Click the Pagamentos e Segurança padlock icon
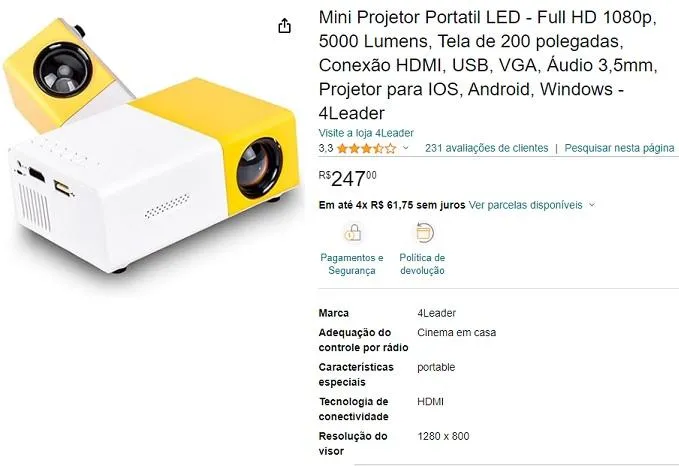This screenshot has width=679, height=466. (x=352, y=233)
